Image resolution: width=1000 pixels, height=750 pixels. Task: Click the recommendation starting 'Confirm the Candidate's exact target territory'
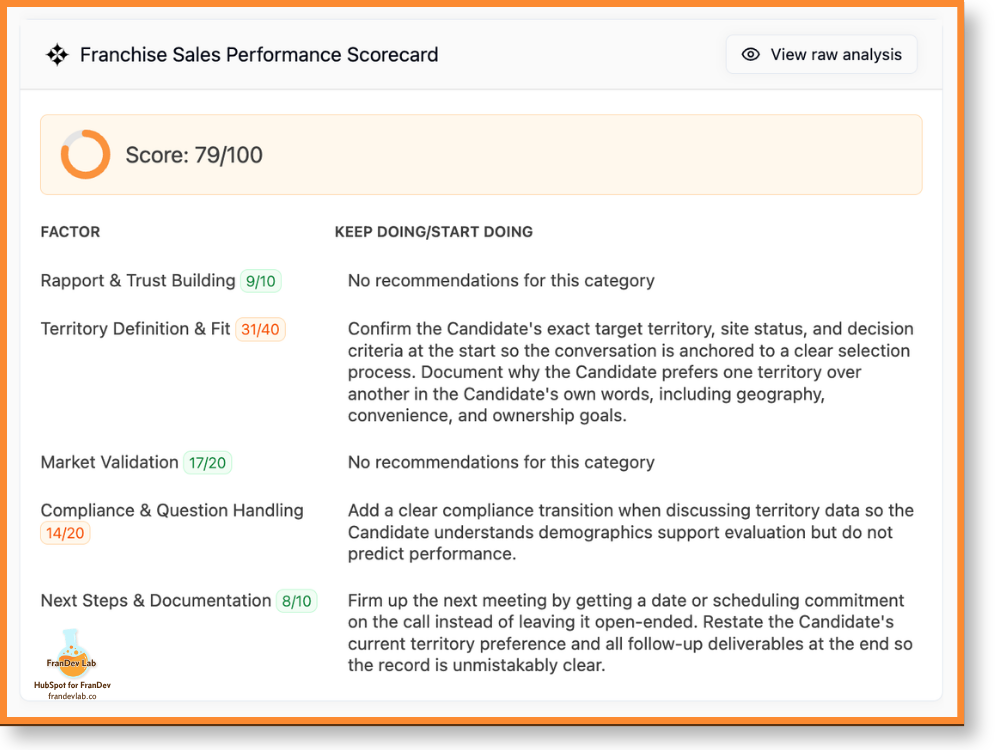click(631, 372)
